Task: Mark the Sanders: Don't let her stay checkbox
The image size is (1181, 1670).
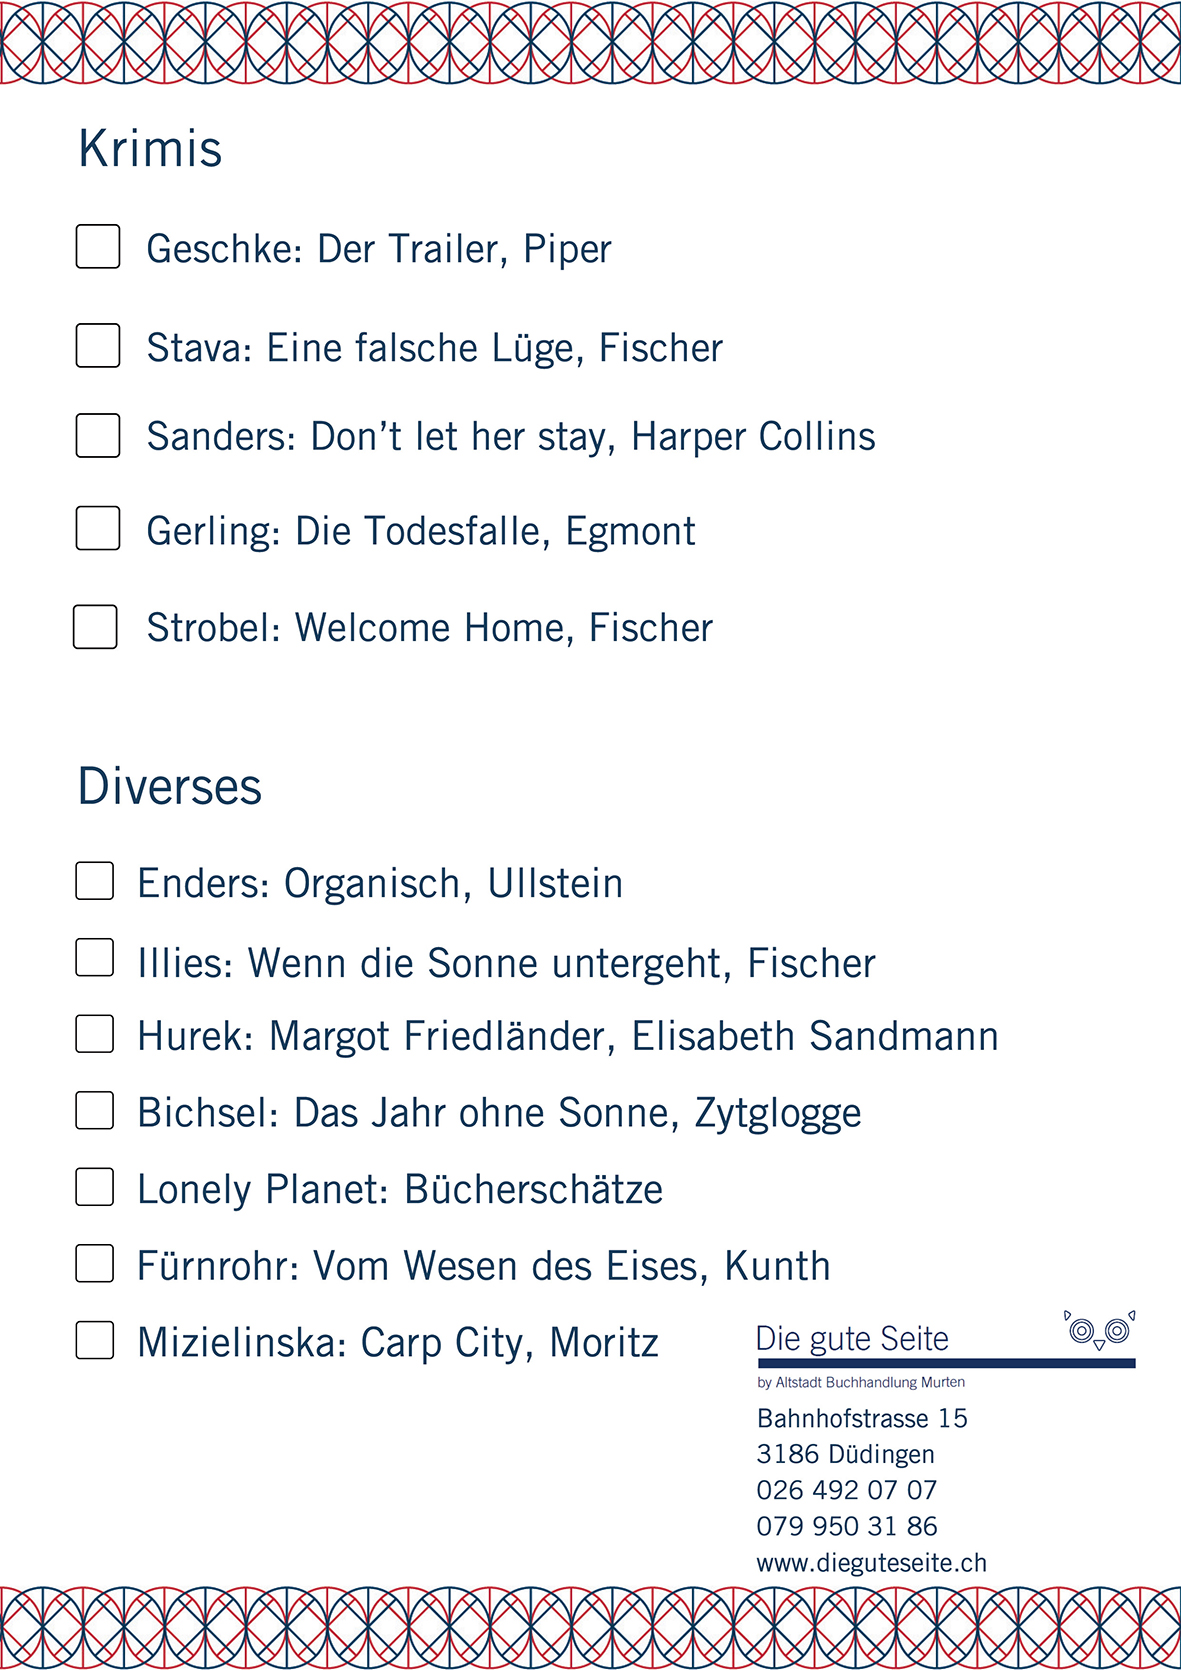Action: click(x=98, y=436)
